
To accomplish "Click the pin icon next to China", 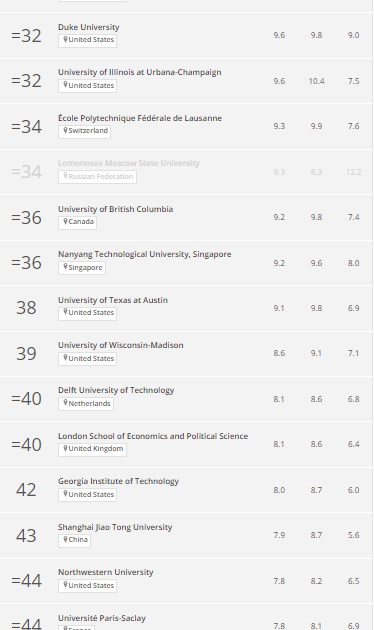I will click(65, 539).
